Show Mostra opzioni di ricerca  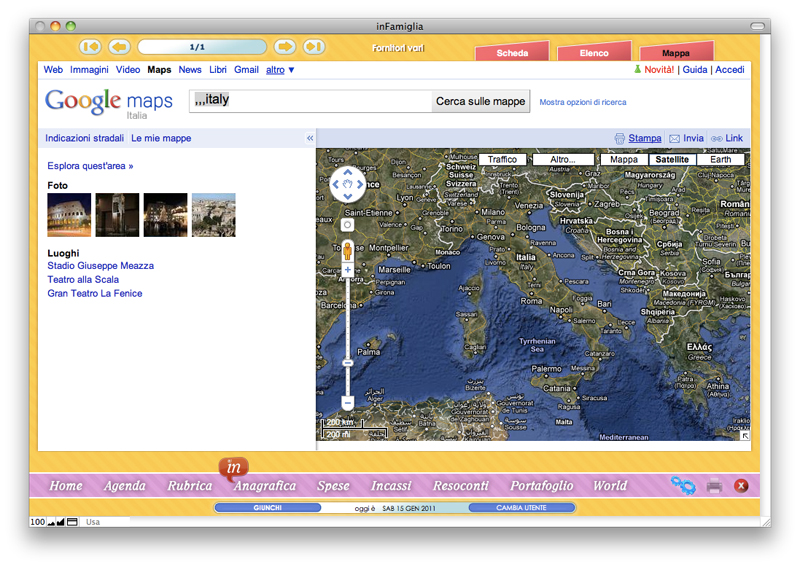tap(583, 102)
